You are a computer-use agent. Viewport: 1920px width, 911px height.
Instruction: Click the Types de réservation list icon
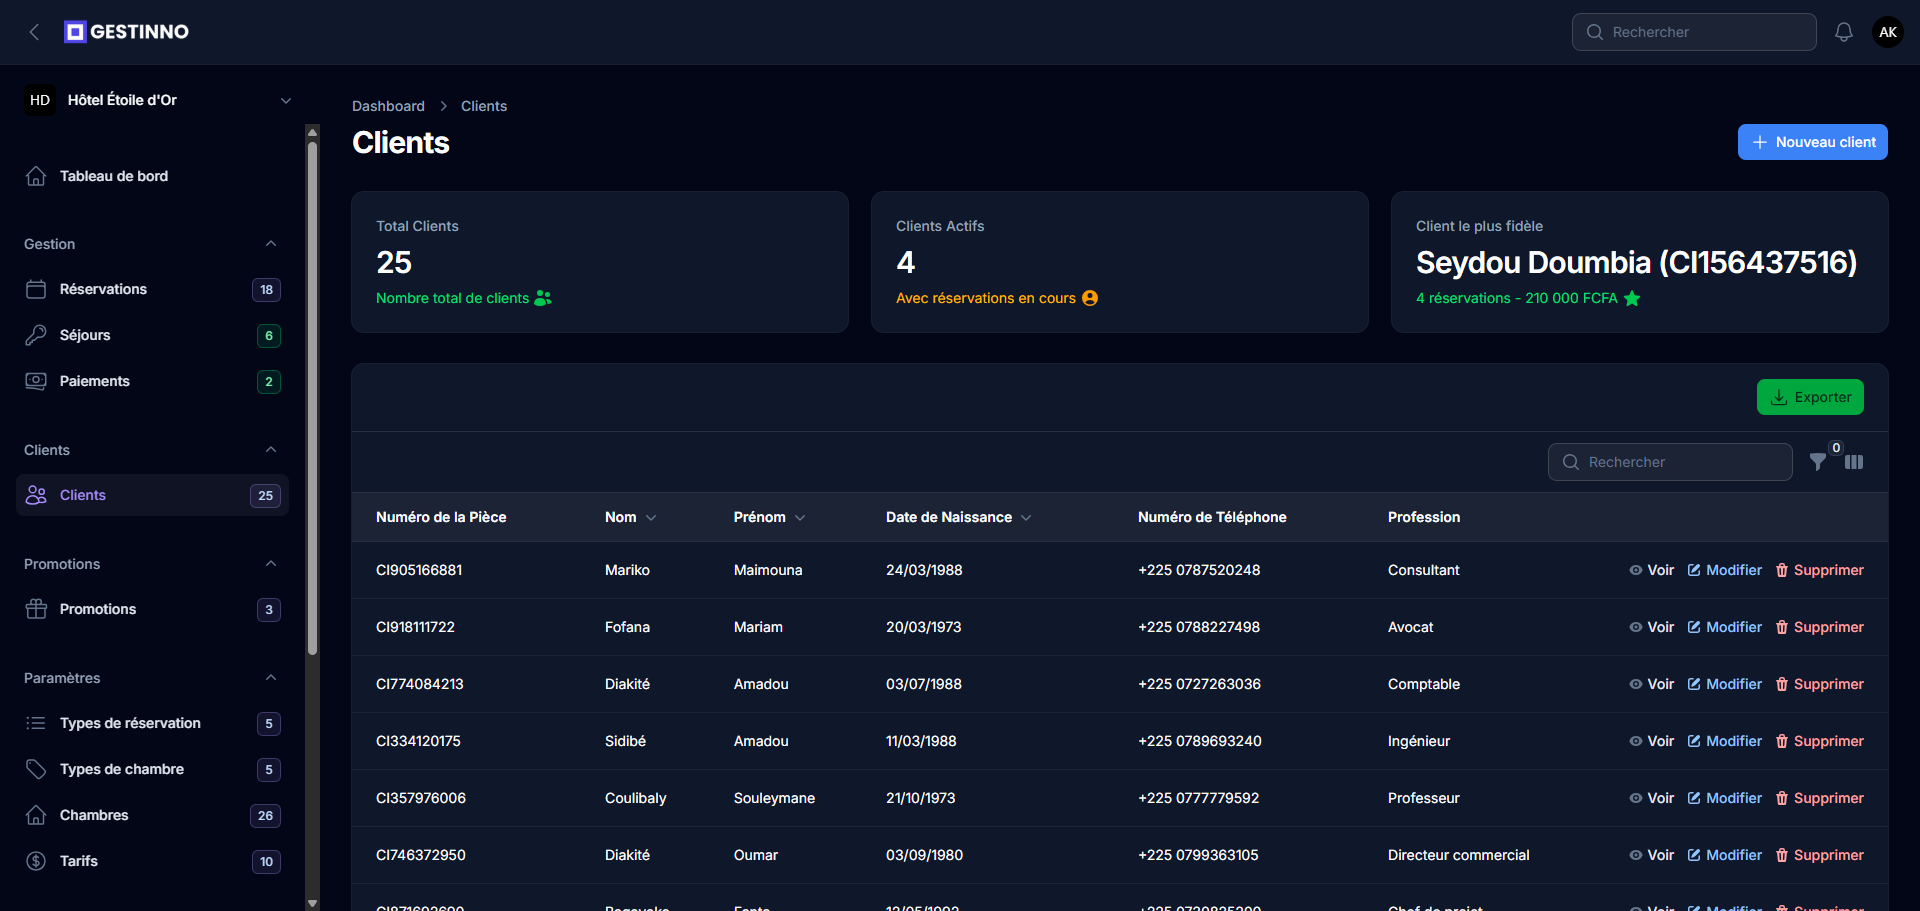click(x=36, y=723)
